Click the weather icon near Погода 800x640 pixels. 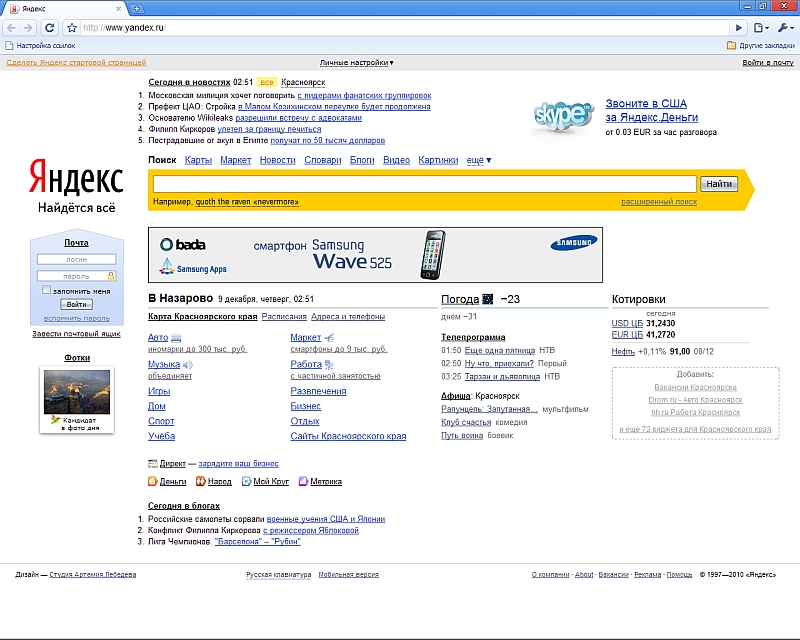(x=488, y=299)
